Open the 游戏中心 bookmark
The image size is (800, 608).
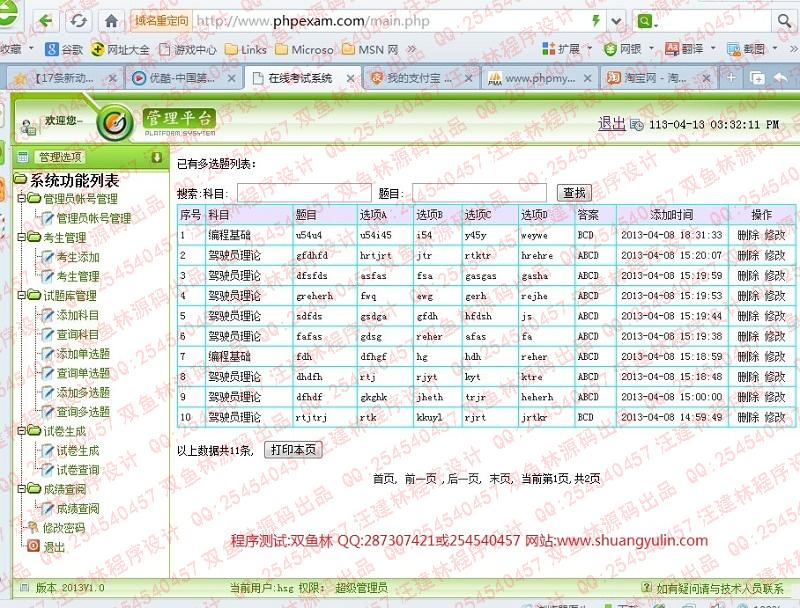coord(188,49)
